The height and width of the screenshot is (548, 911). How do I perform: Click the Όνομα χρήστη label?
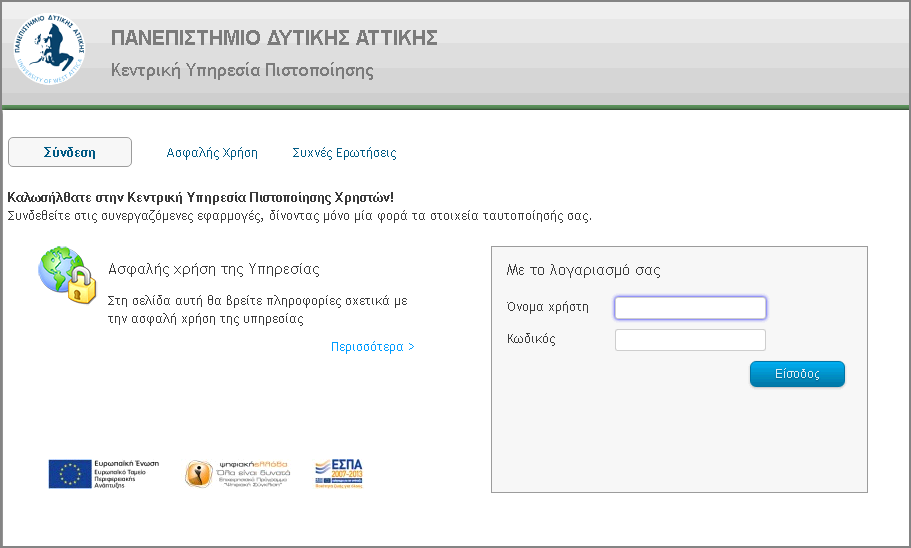tap(548, 307)
